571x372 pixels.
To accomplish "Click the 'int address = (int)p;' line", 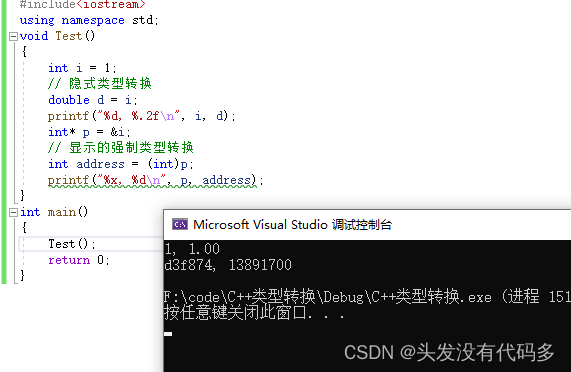I will pos(121,164).
